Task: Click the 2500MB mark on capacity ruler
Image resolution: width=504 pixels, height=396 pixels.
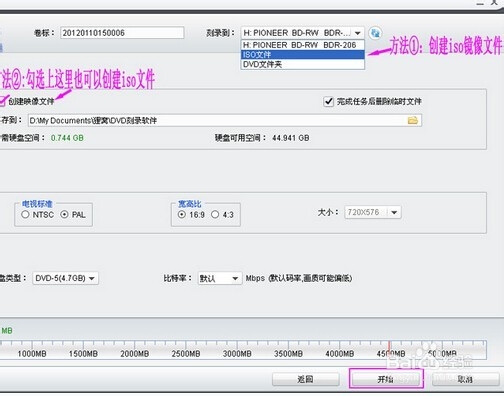Action: [186, 354]
